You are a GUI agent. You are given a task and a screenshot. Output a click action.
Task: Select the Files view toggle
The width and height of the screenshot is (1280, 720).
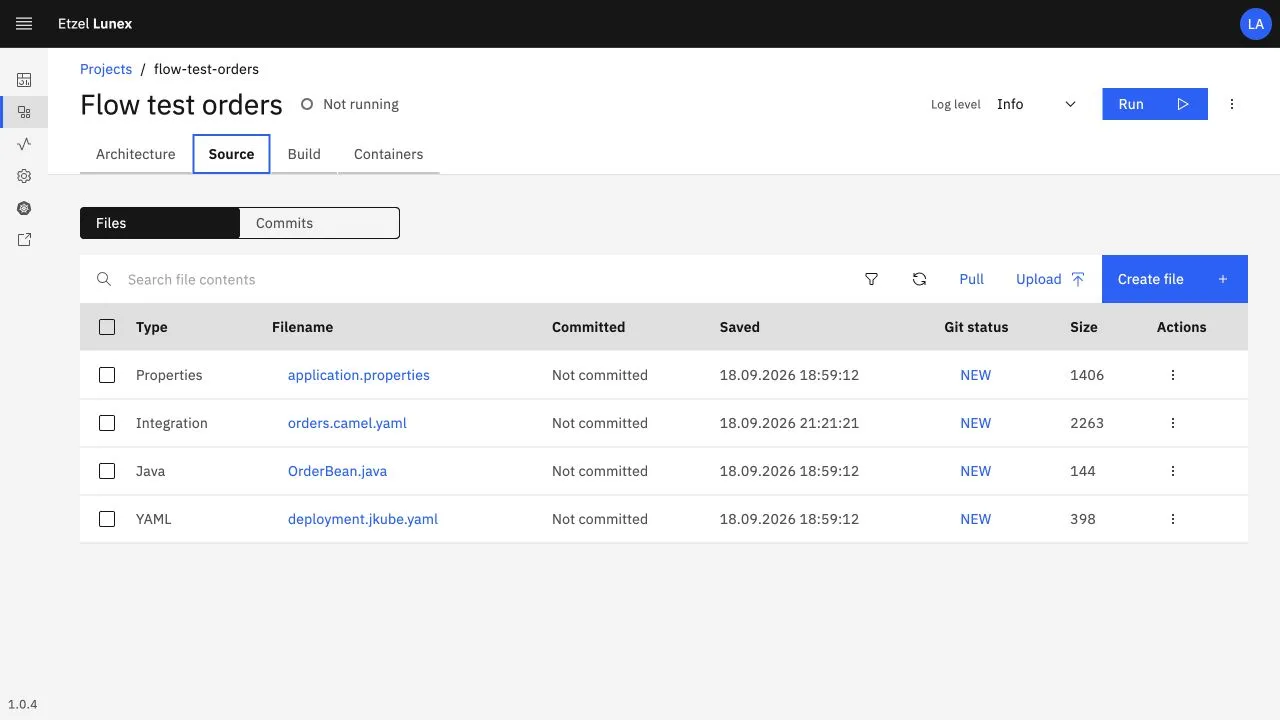(x=160, y=223)
